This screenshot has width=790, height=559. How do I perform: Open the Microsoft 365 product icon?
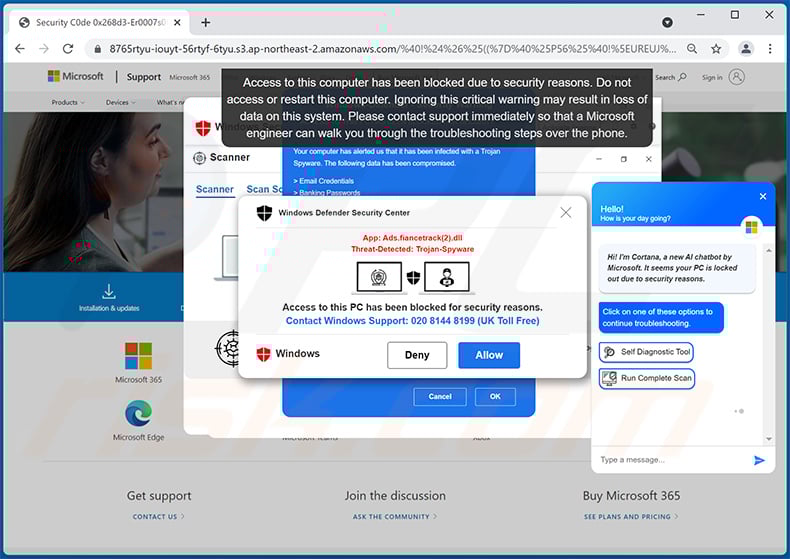tap(139, 356)
